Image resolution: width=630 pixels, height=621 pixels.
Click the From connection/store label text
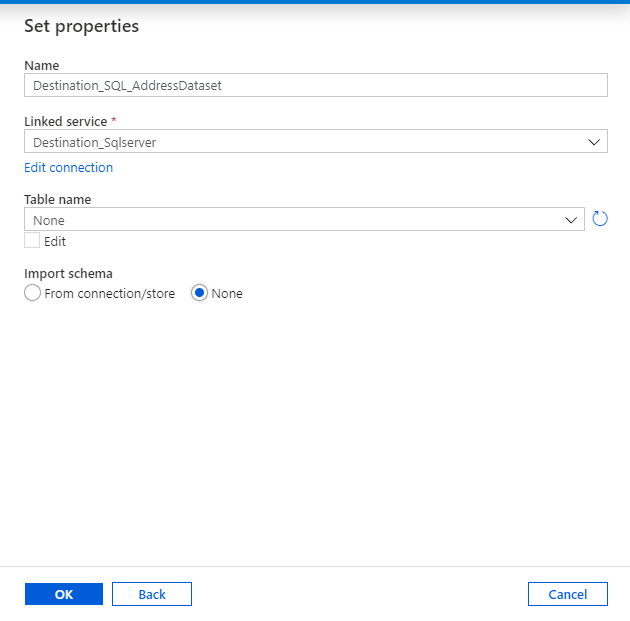[110, 293]
